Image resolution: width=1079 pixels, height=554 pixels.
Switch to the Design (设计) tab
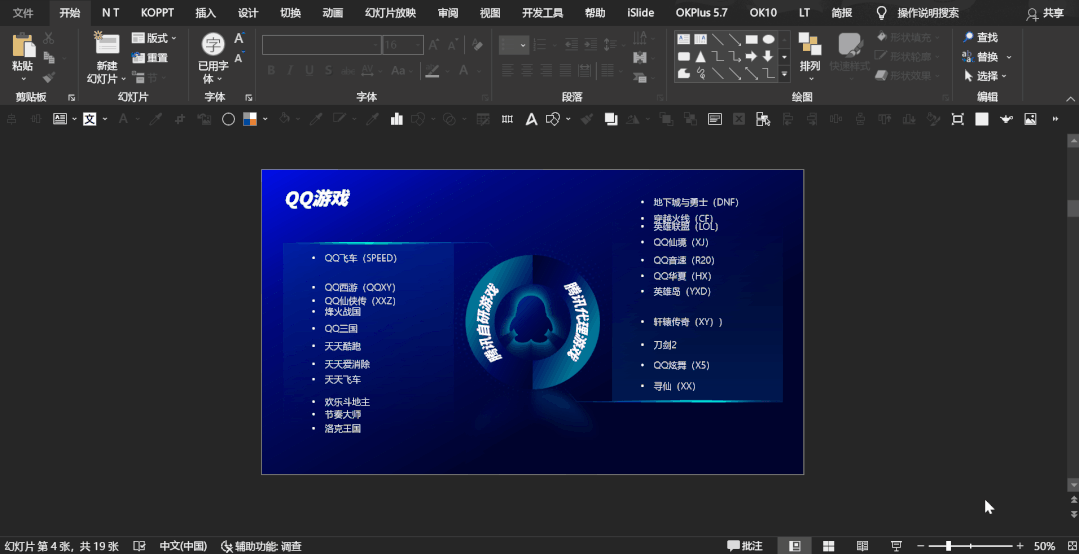[248, 12]
